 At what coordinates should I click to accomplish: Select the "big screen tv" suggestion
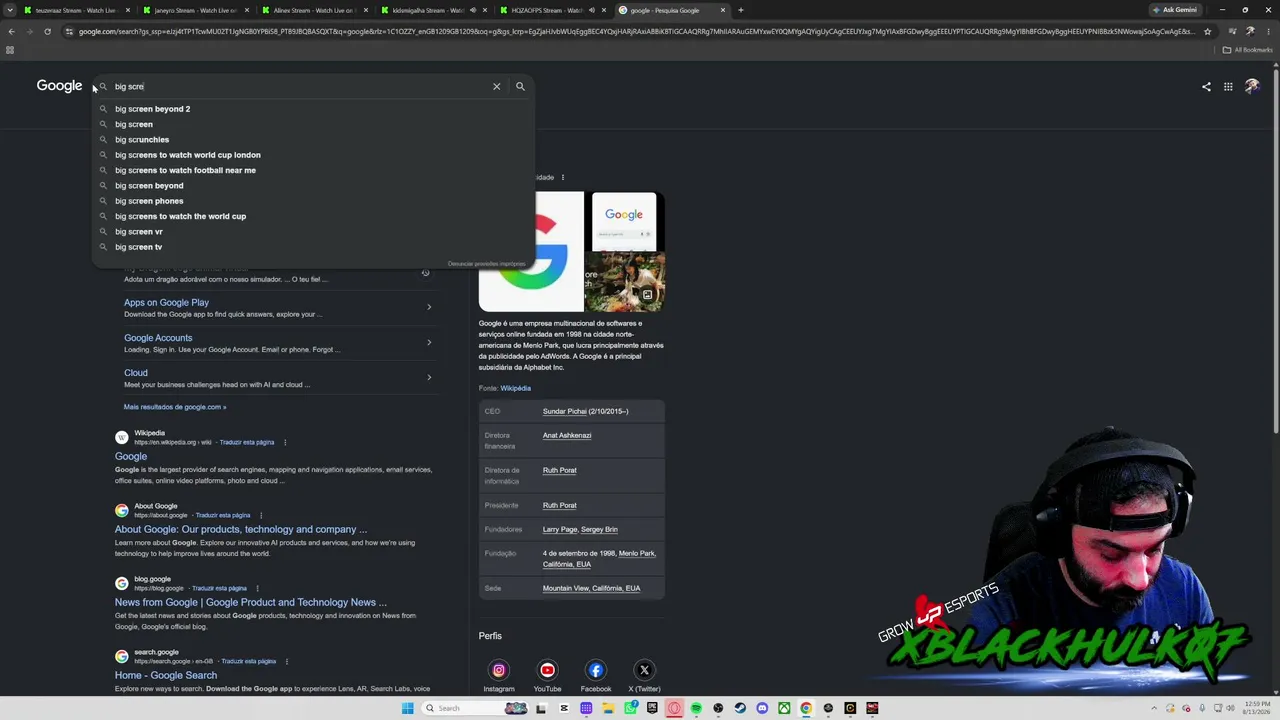[138, 247]
